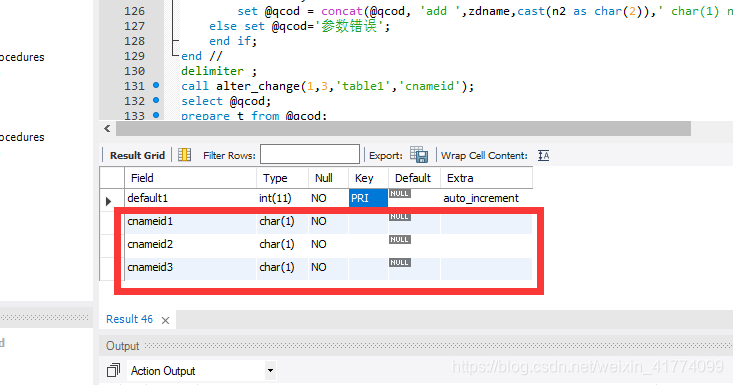Select the cnameid1 field cell
This screenshot has width=733, height=385.
(x=190, y=221)
